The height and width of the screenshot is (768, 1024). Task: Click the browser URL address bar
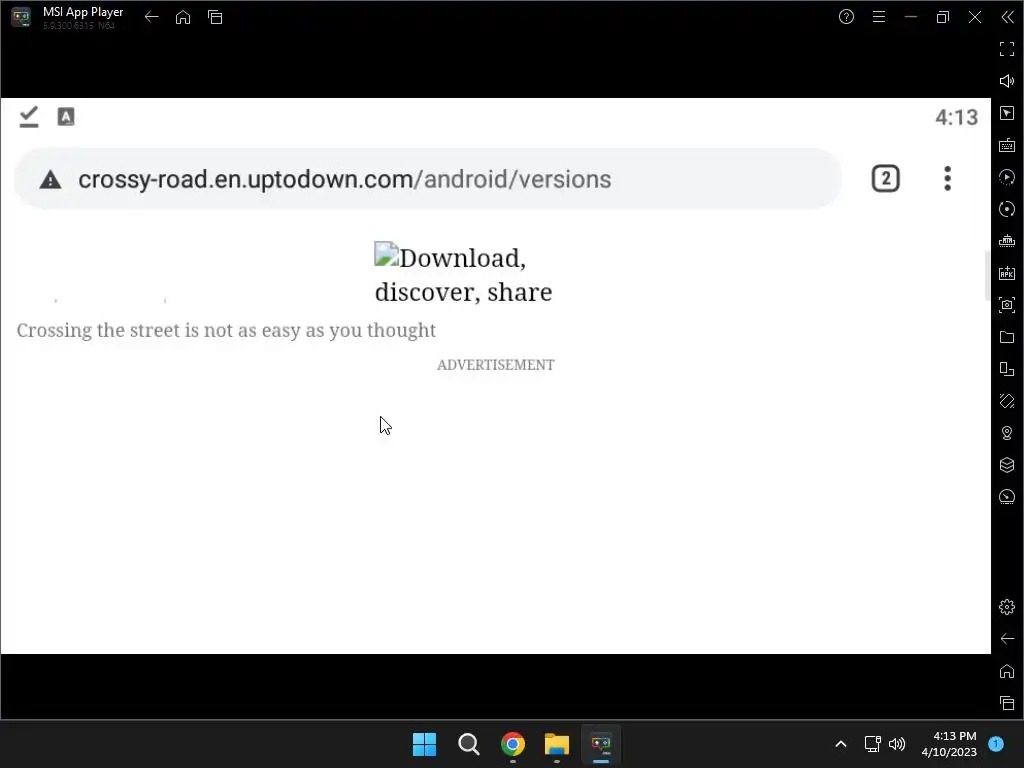click(x=428, y=179)
